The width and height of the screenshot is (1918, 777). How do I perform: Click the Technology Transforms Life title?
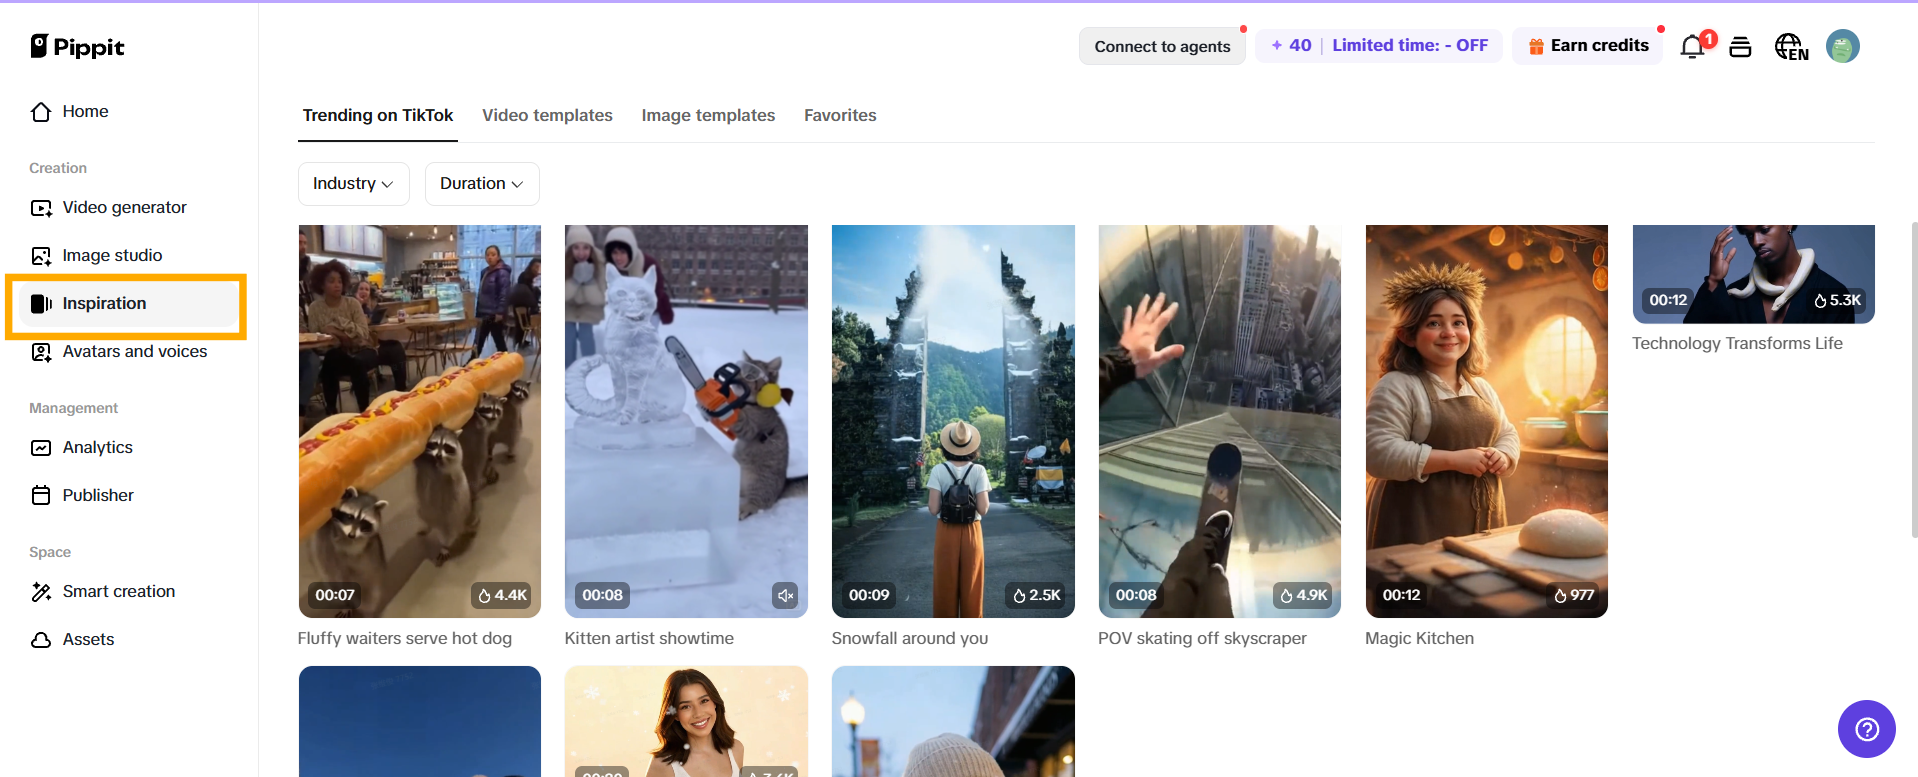[1737, 343]
